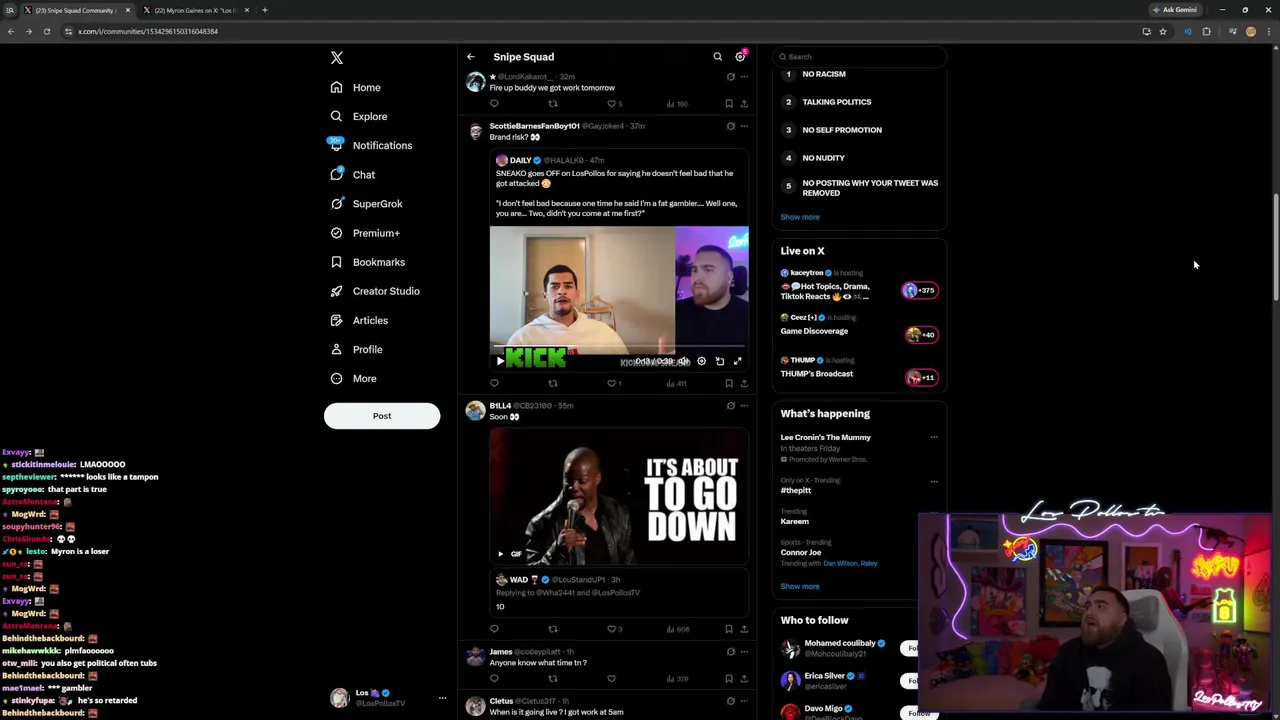The width and height of the screenshot is (1280, 720).
Task: Open Grok icon on BILL4 post
Action: (730, 406)
